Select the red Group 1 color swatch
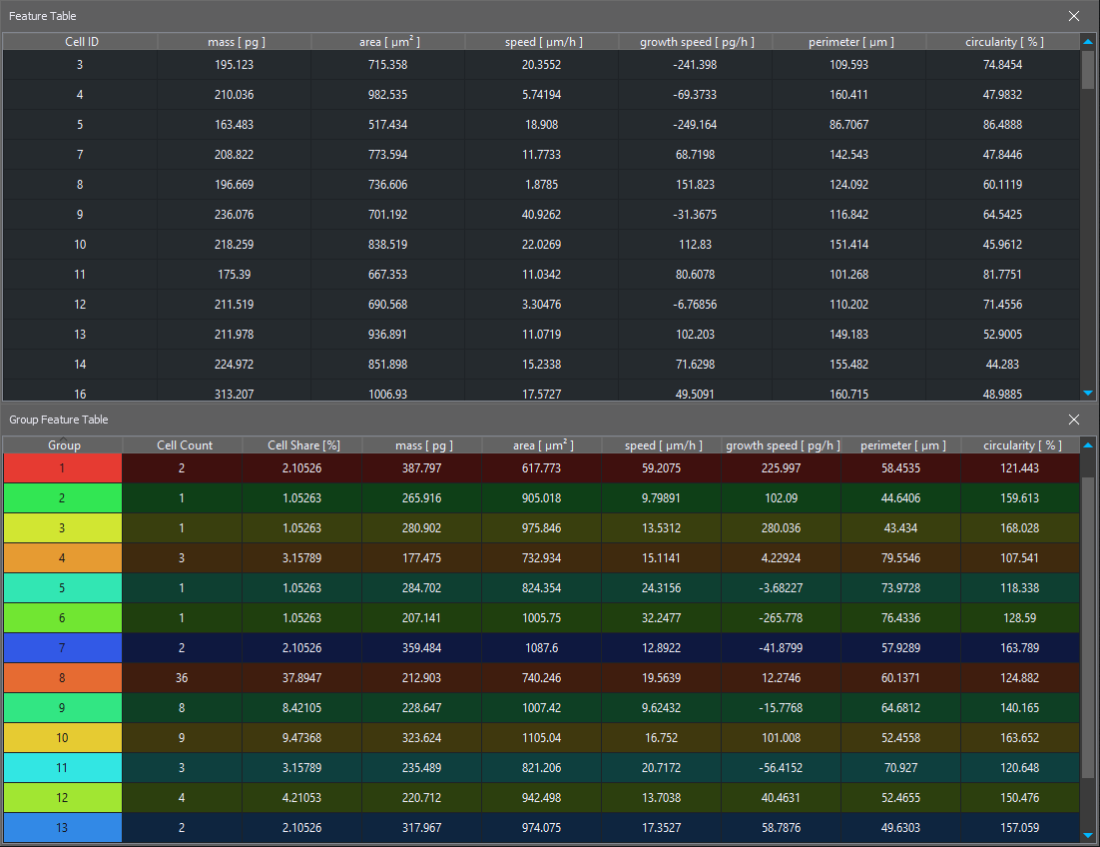This screenshot has height=847, width=1100. 63,468
